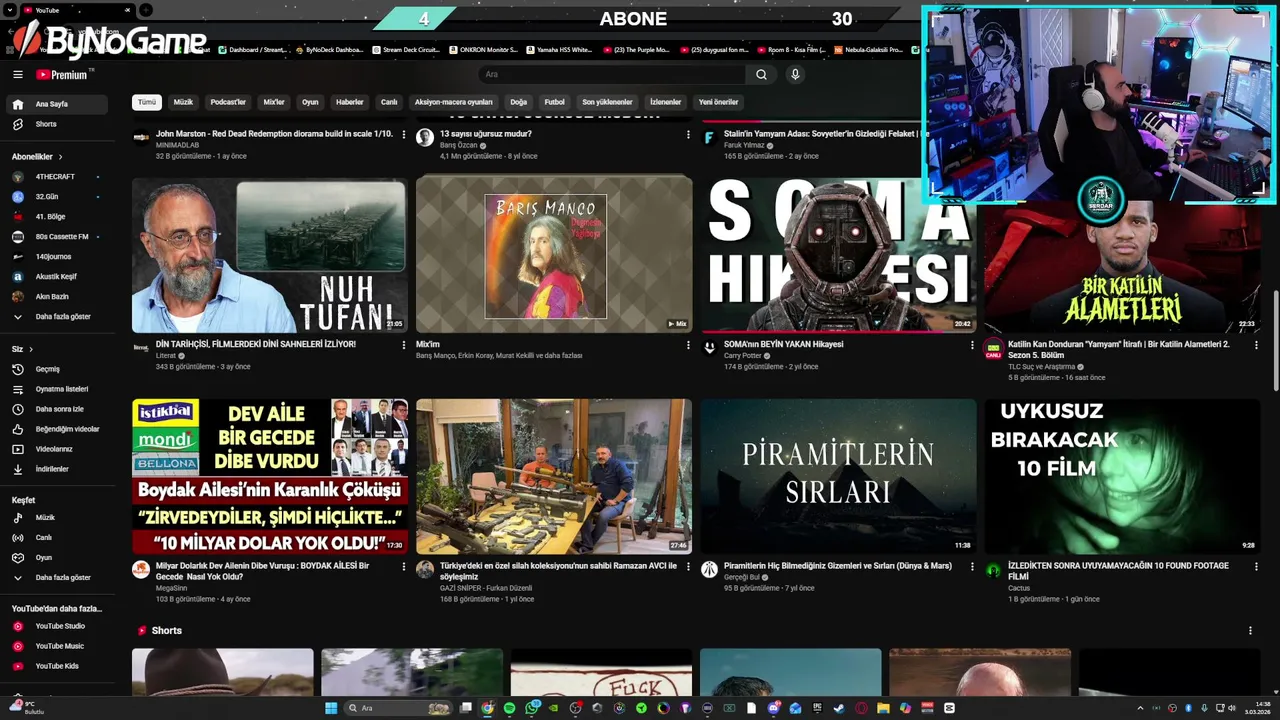Play the UYKUSUZ BIRAKACAK 10 FILM thumbnail
The image size is (1280, 720).
click(x=1122, y=477)
